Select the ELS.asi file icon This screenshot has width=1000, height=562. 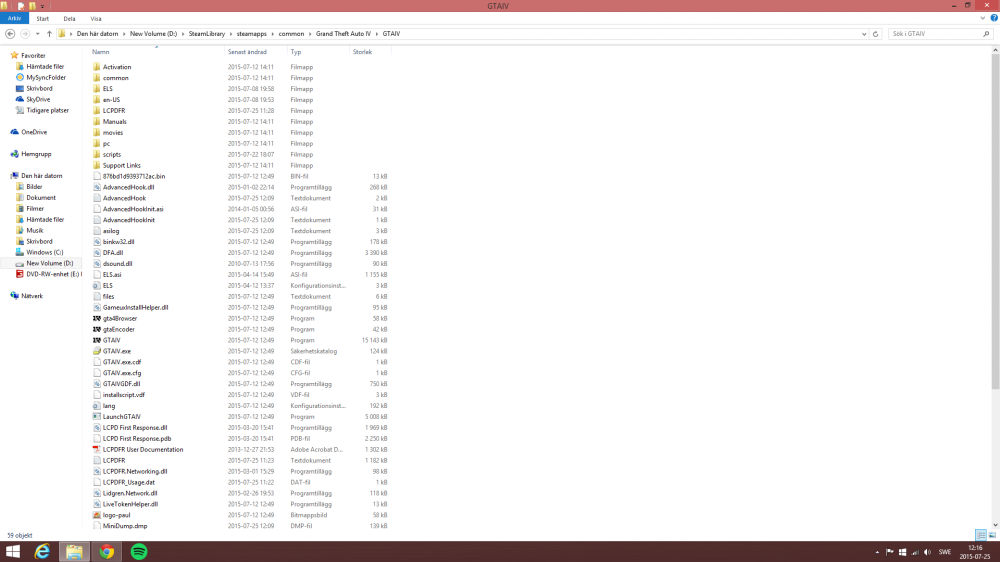tap(97, 274)
